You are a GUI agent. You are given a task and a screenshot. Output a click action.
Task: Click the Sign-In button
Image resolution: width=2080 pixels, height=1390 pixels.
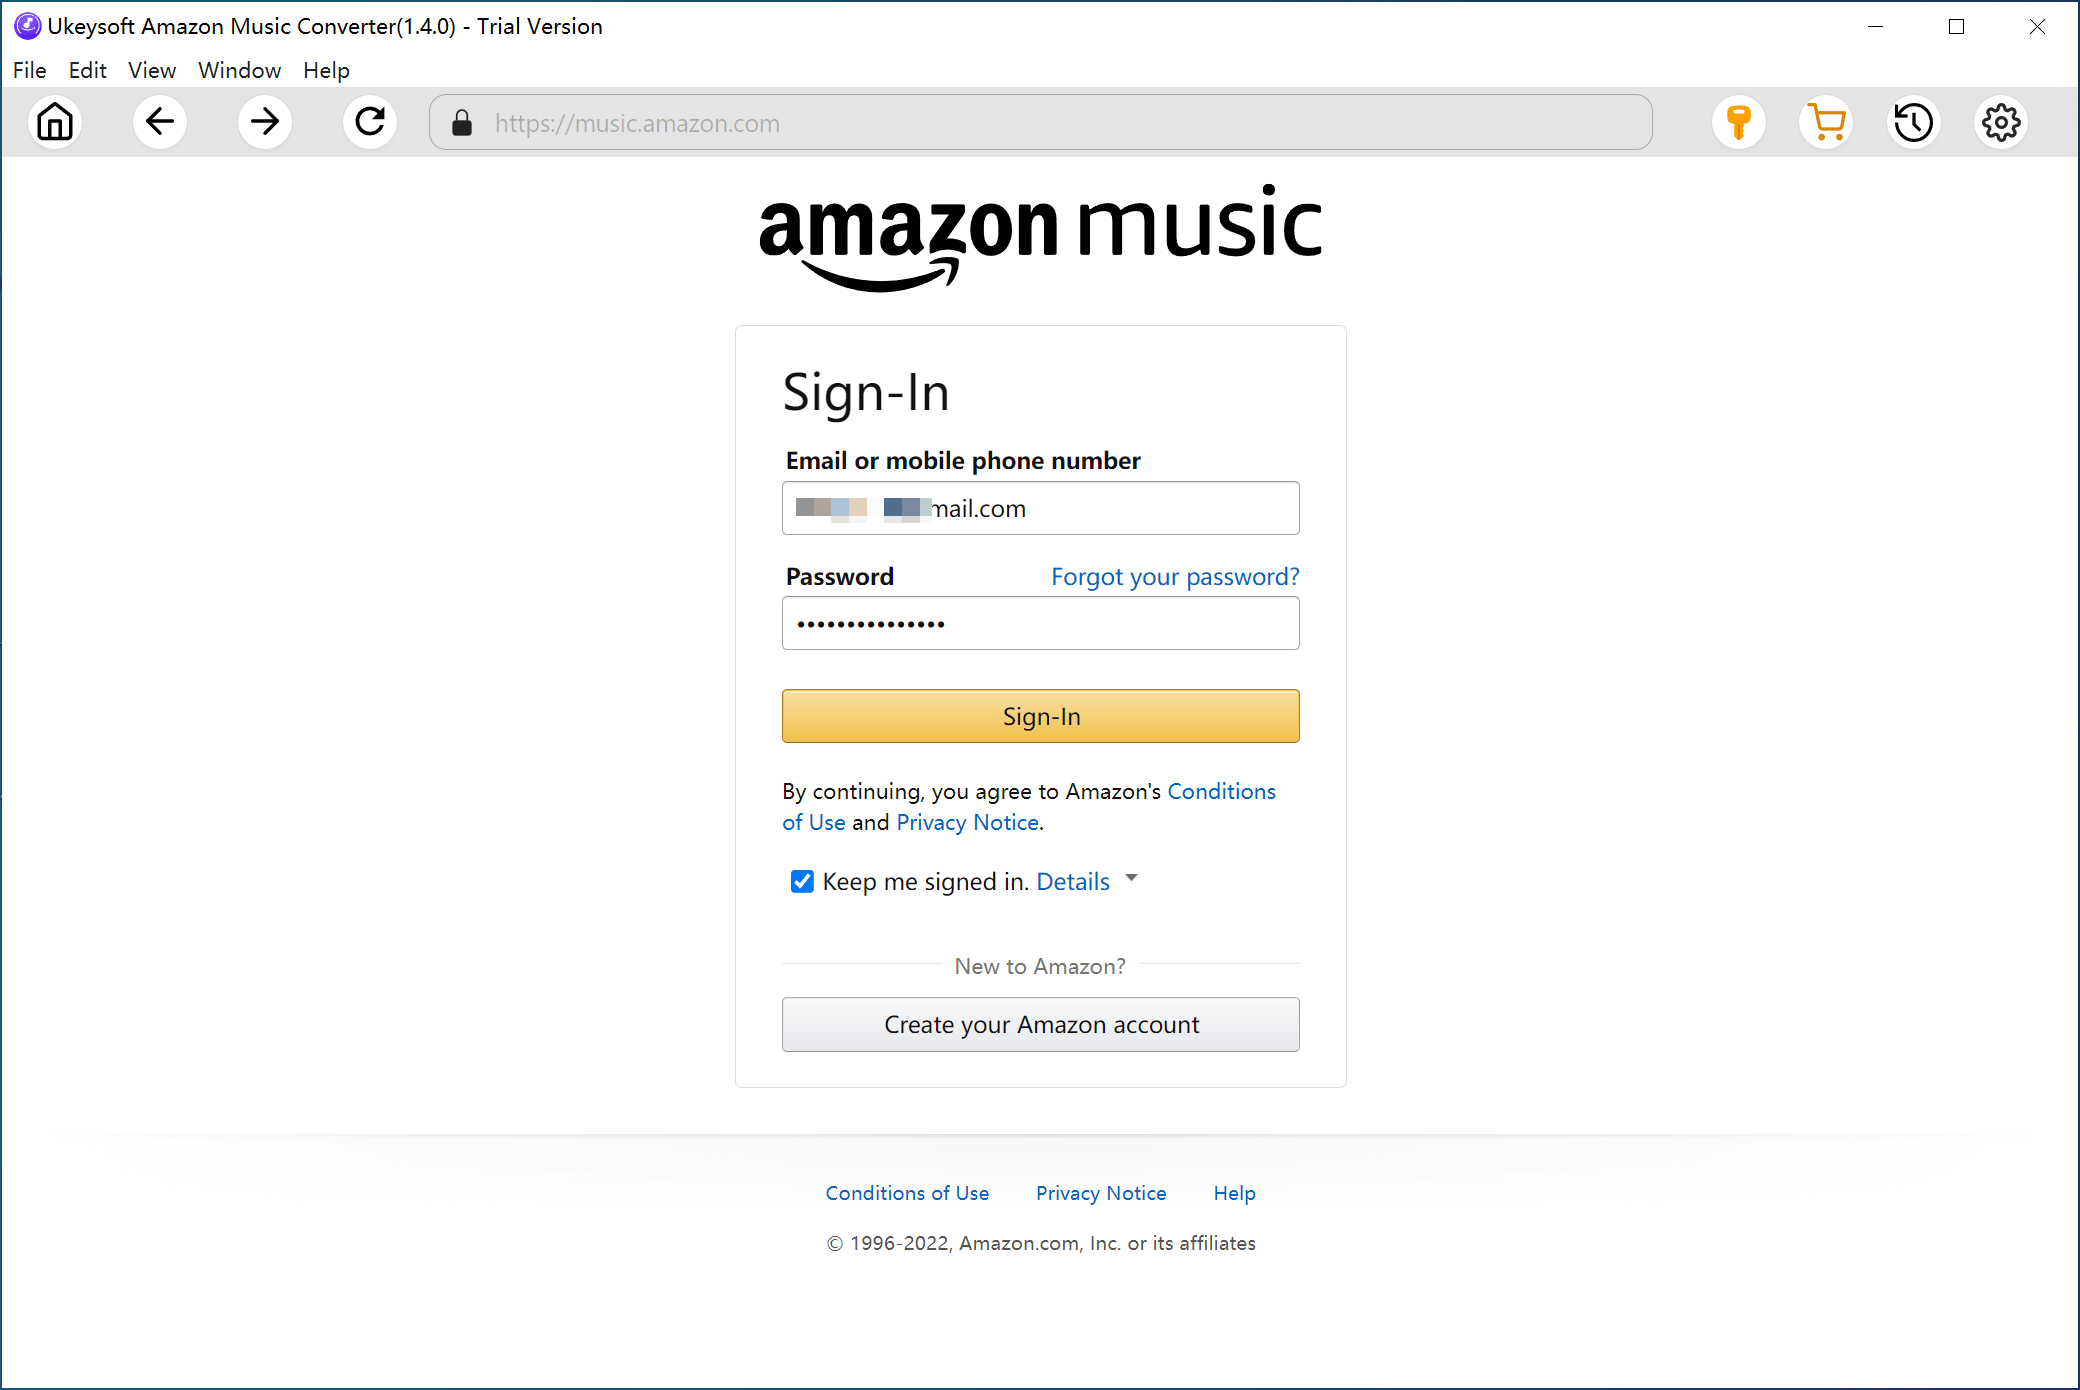click(x=1039, y=715)
